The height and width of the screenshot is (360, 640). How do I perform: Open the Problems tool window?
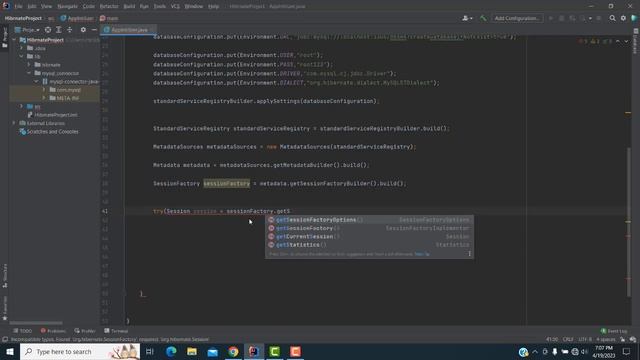53,331
